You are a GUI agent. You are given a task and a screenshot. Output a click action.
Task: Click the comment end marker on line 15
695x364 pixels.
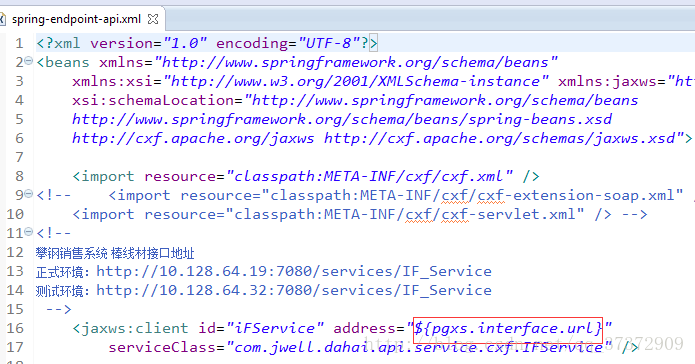click(59, 309)
